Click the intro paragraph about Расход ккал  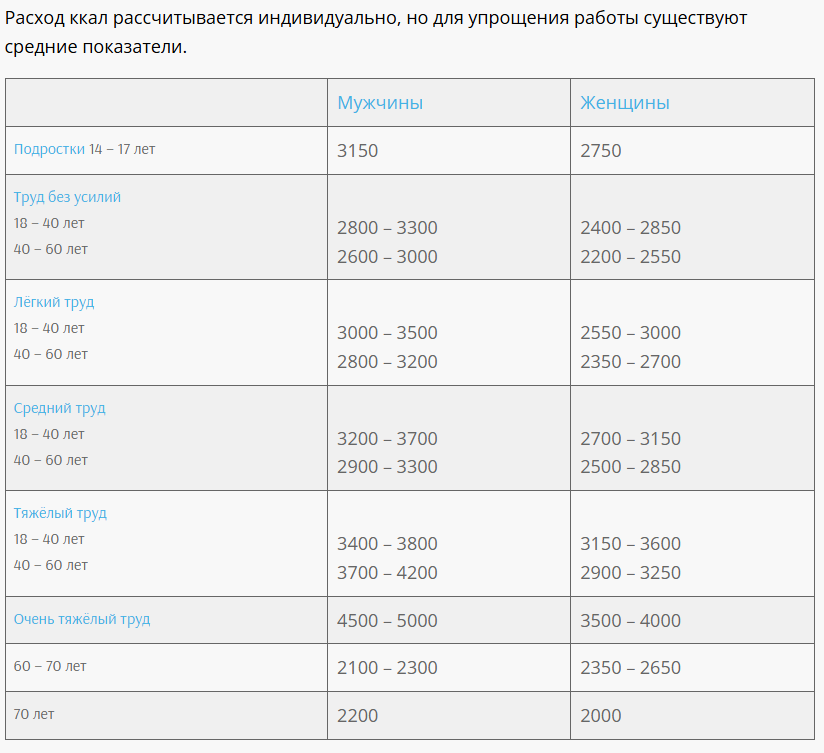point(376,32)
